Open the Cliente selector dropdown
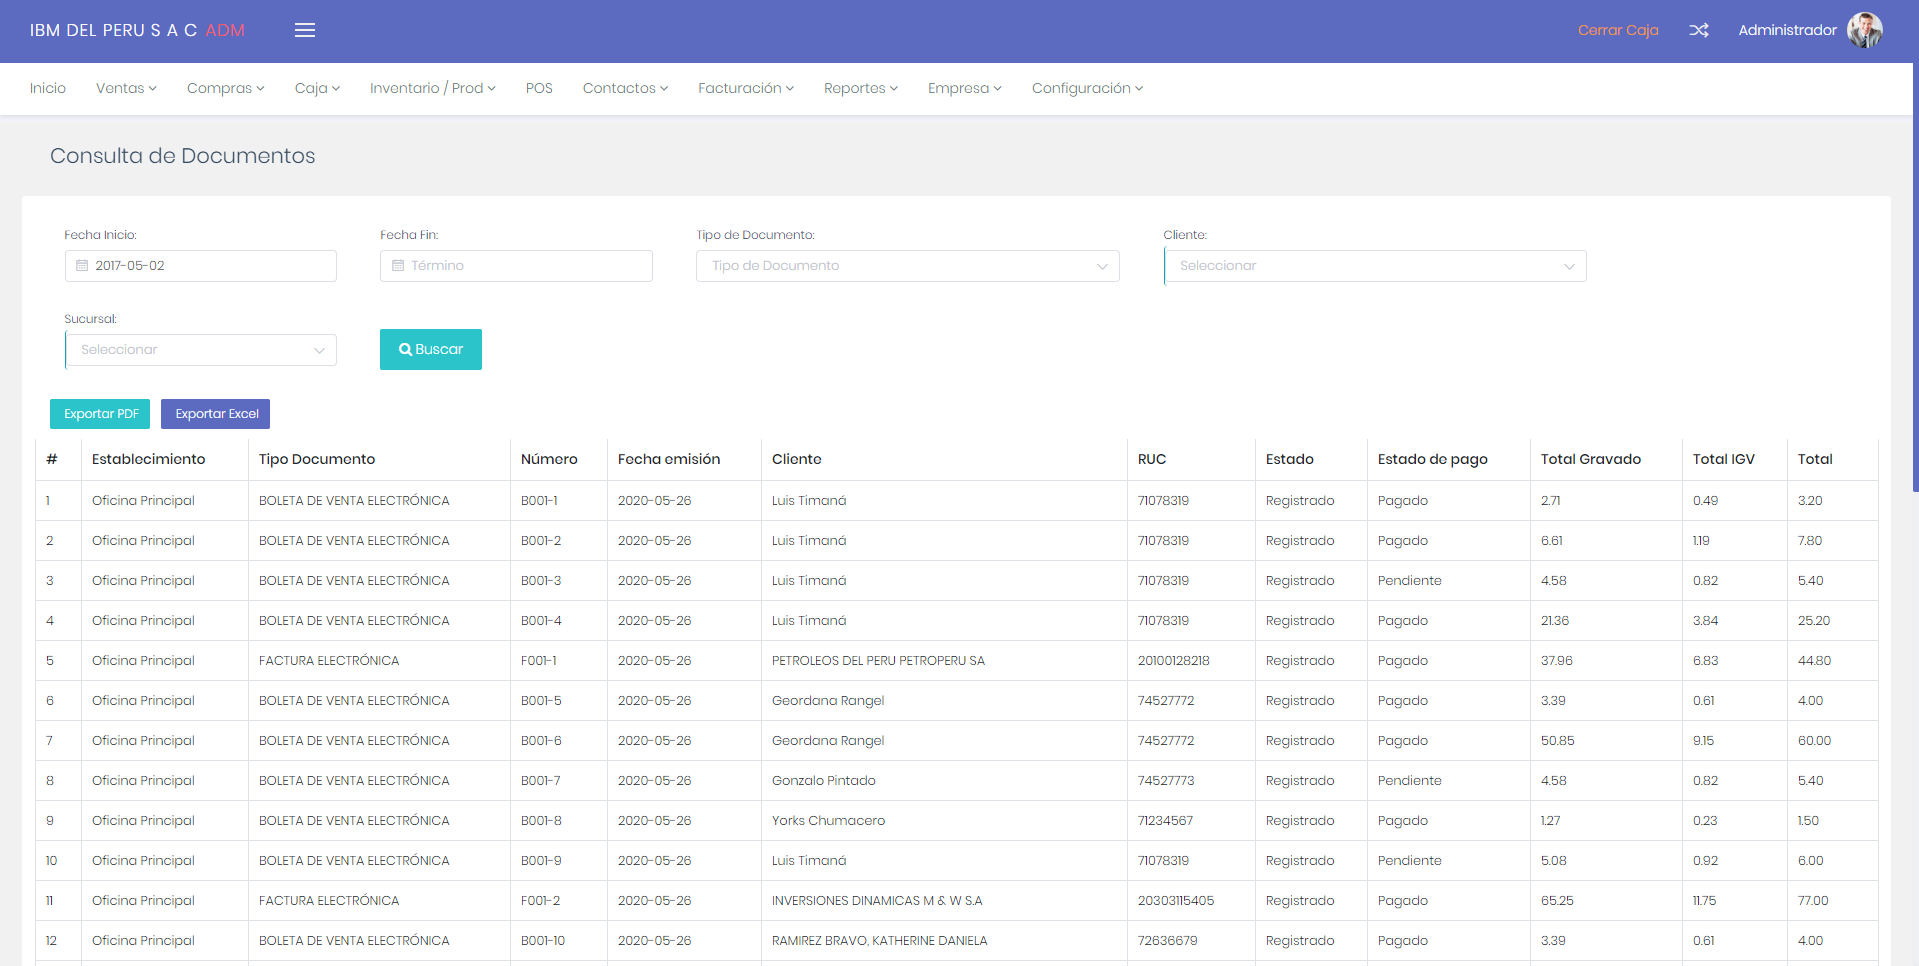 coord(1375,266)
